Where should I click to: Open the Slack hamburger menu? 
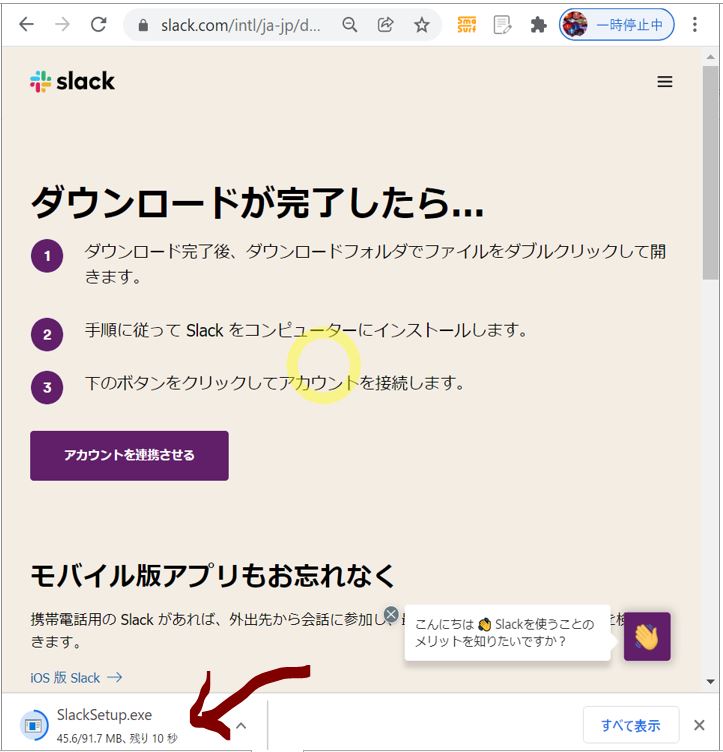pyautogui.click(x=665, y=82)
